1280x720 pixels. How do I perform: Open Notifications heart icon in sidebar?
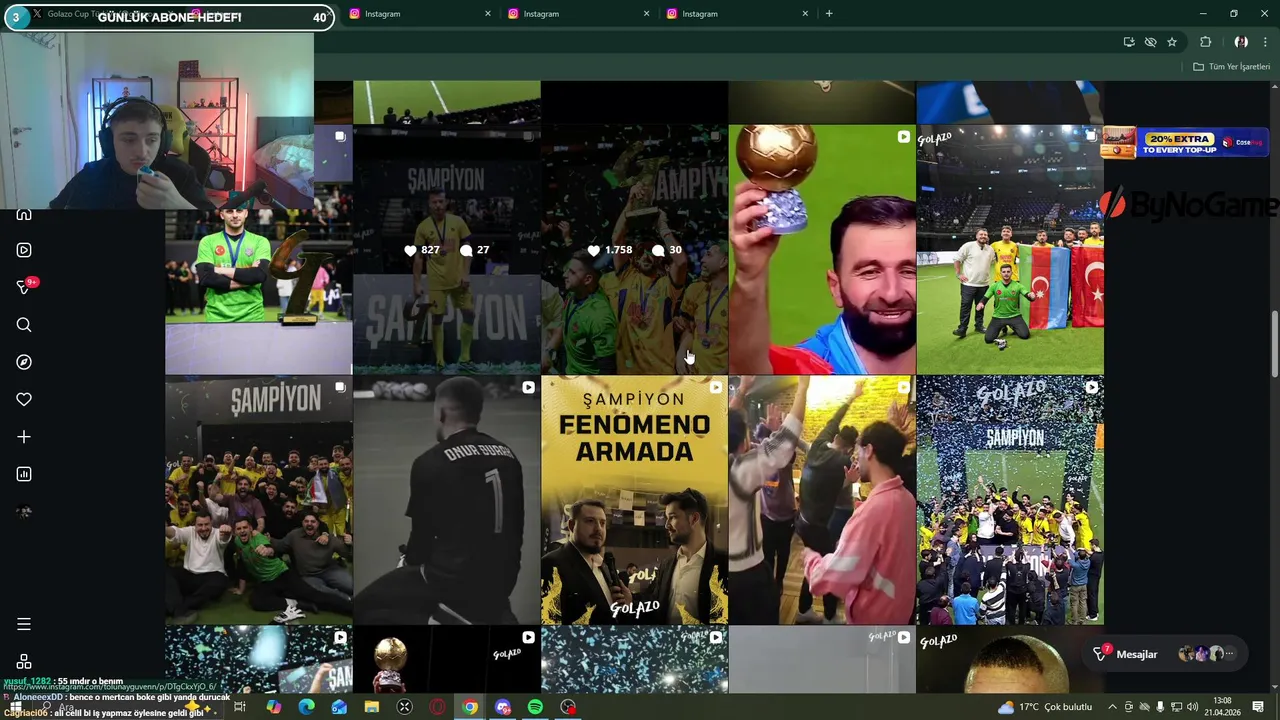coord(24,399)
